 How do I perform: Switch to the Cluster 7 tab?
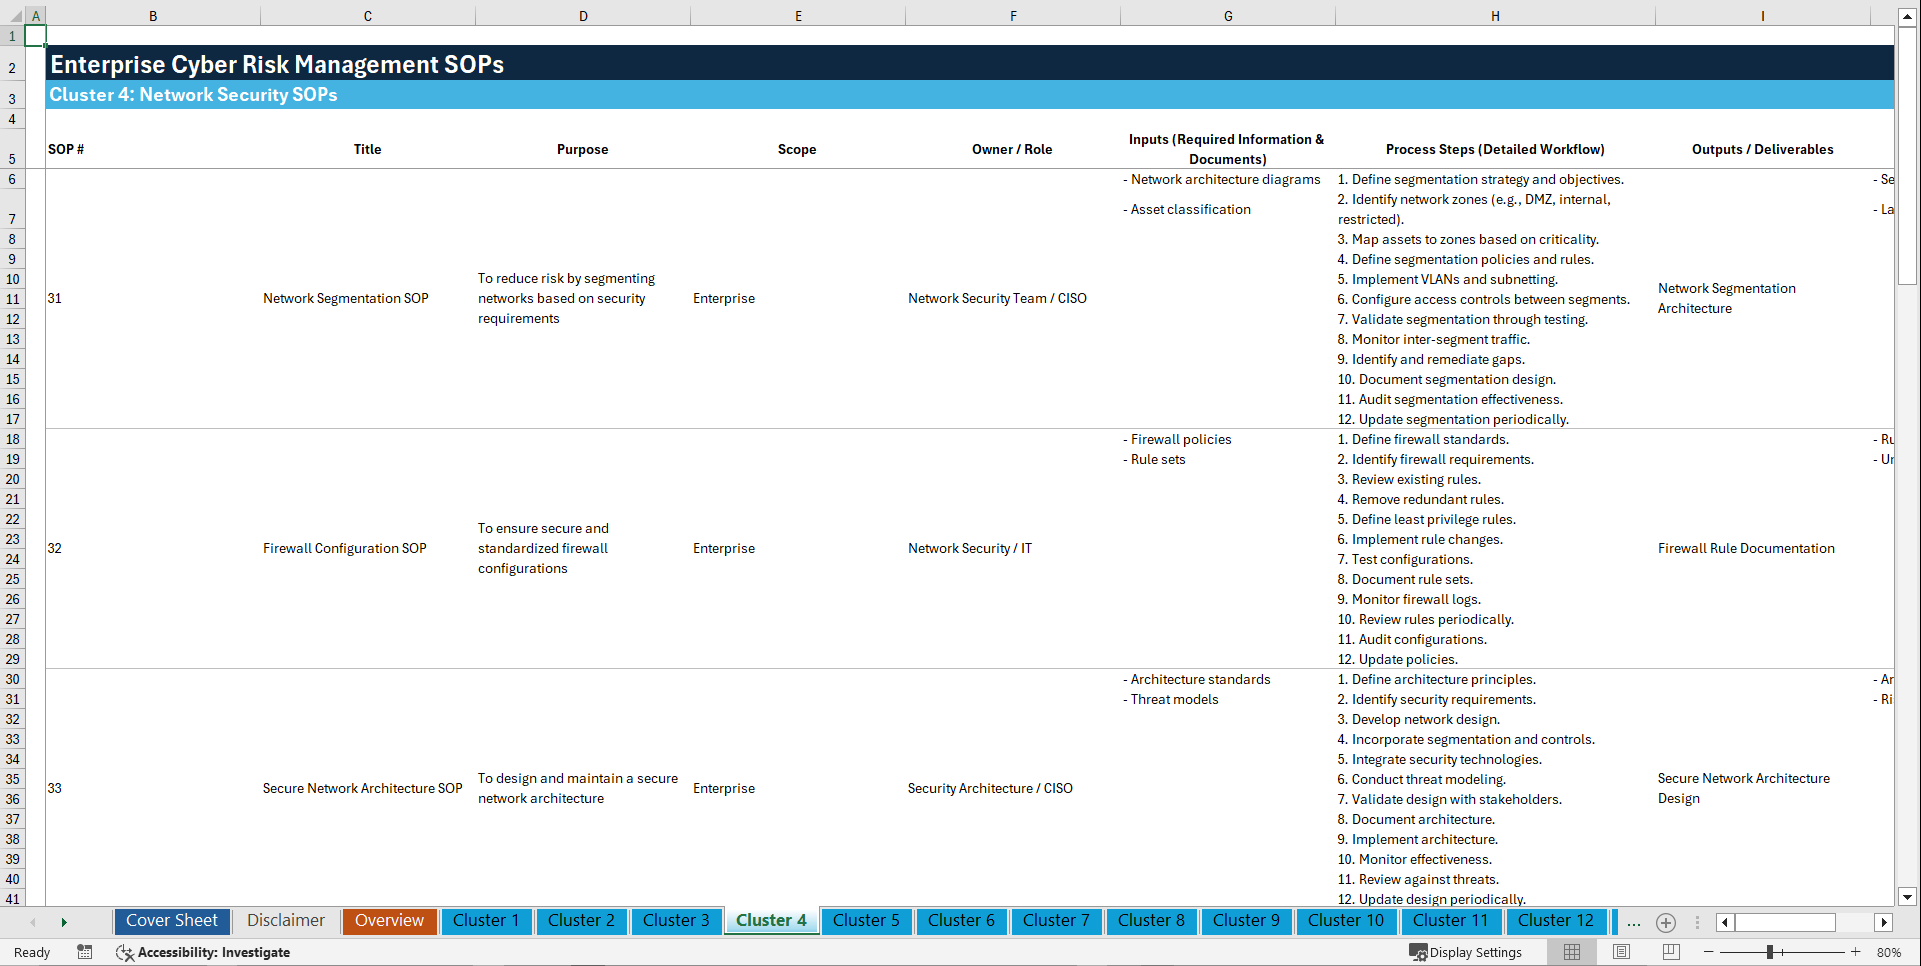pyautogui.click(x=1056, y=921)
